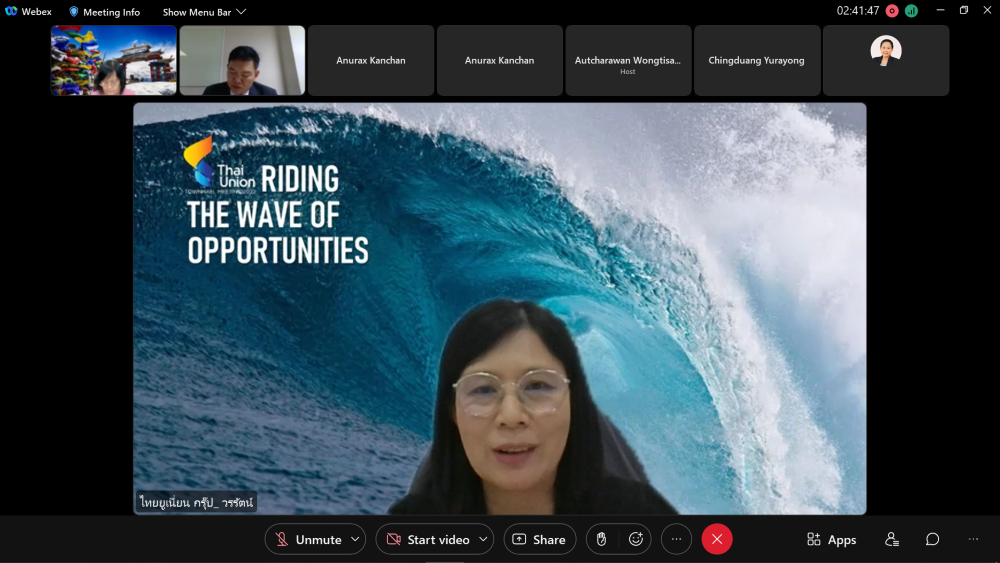The image size is (1000, 563).
Task: Select host Autcharawan Wongtisa participant tile
Action: (x=627, y=61)
